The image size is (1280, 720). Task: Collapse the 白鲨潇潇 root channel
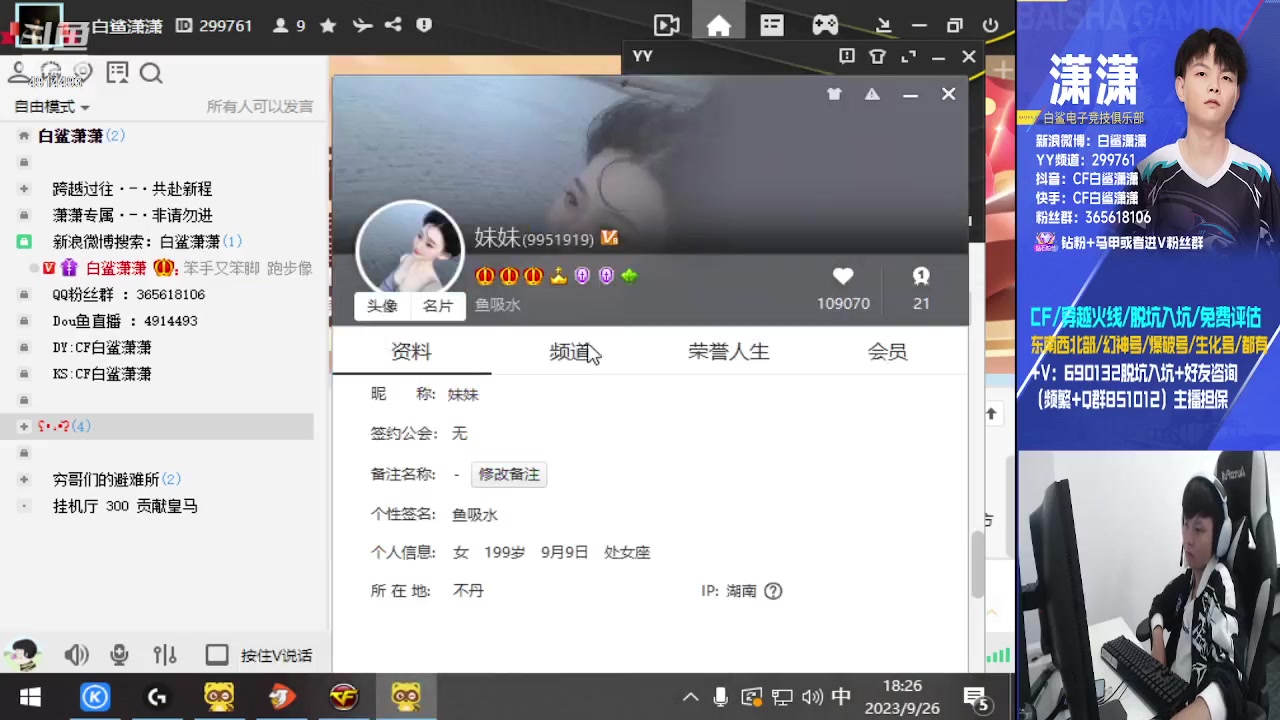24,136
